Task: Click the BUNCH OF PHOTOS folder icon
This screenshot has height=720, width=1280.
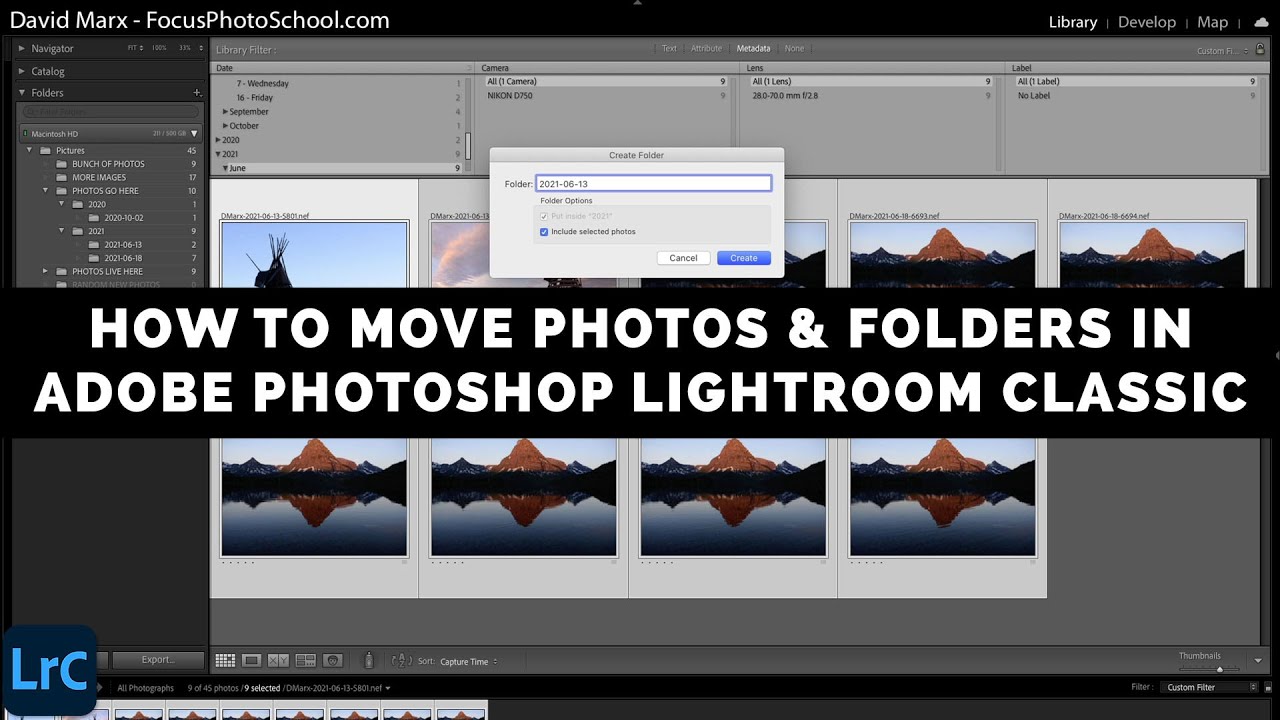Action: (61, 164)
